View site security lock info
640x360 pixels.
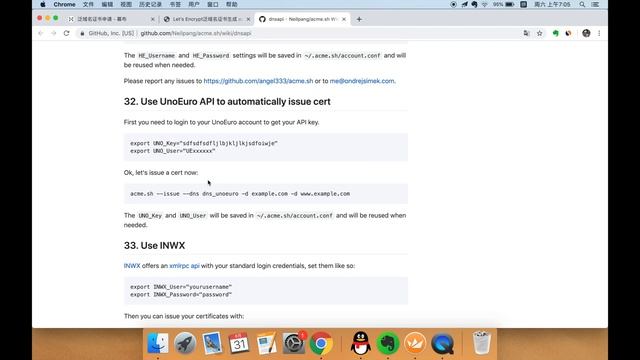tap(82, 33)
